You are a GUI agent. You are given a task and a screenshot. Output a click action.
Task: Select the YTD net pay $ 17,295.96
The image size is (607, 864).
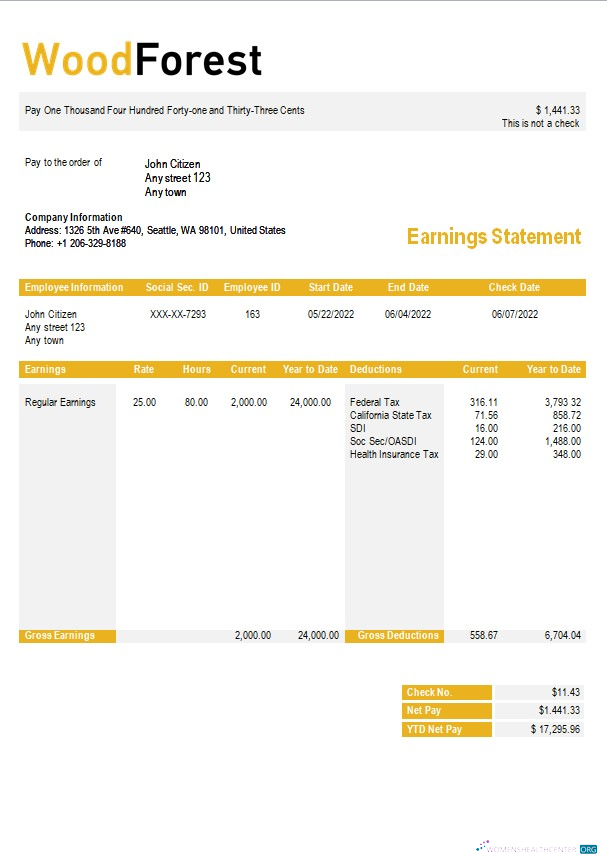click(x=555, y=729)
